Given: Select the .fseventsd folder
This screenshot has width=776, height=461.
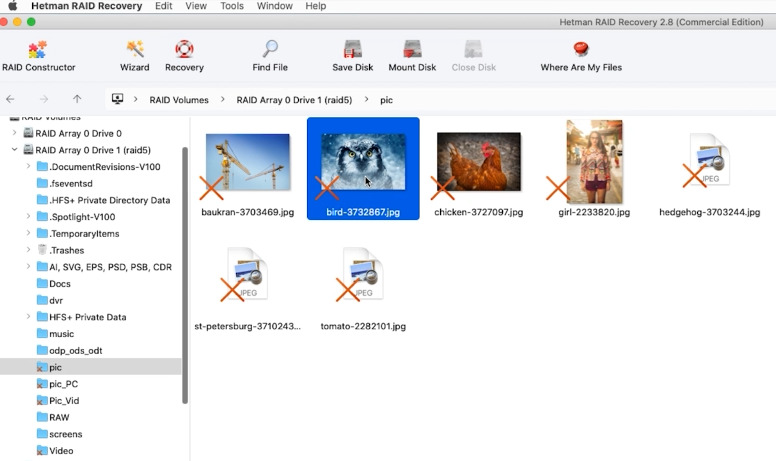Looking at the screenshot, I should pyautogui.click(x=65, y=184).
